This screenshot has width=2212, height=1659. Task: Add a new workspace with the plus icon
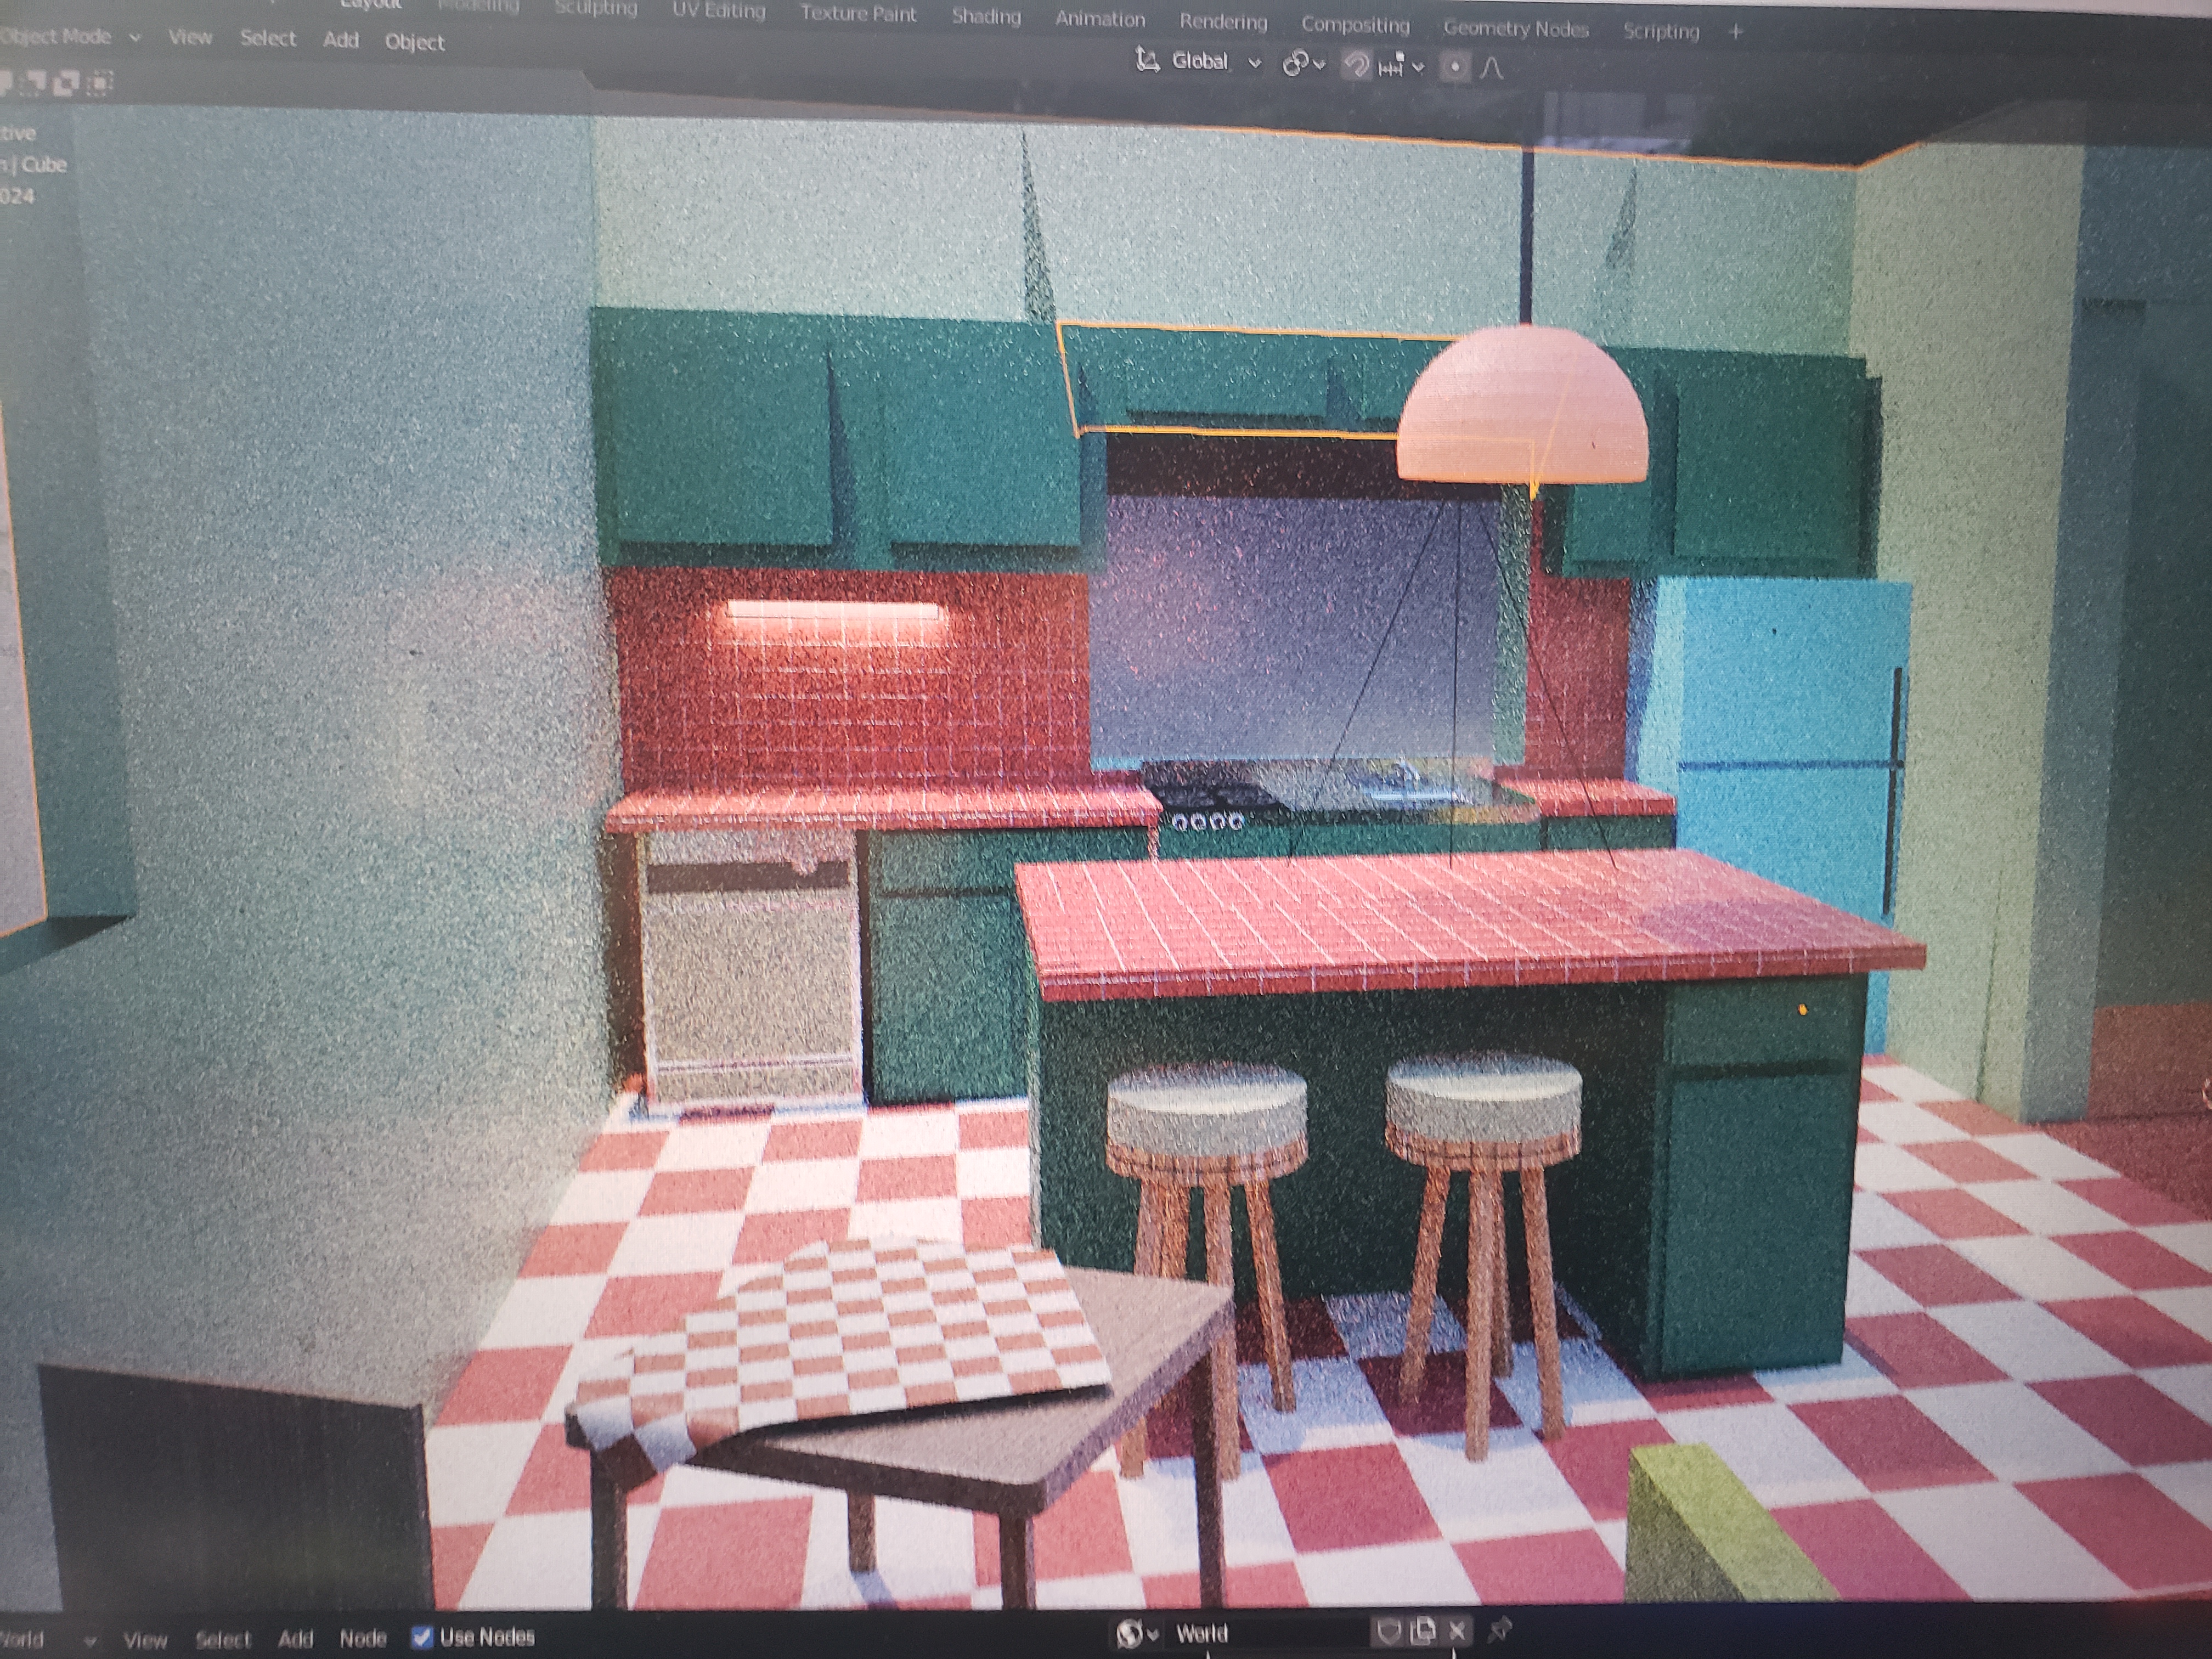click(x=1735, y=32)
